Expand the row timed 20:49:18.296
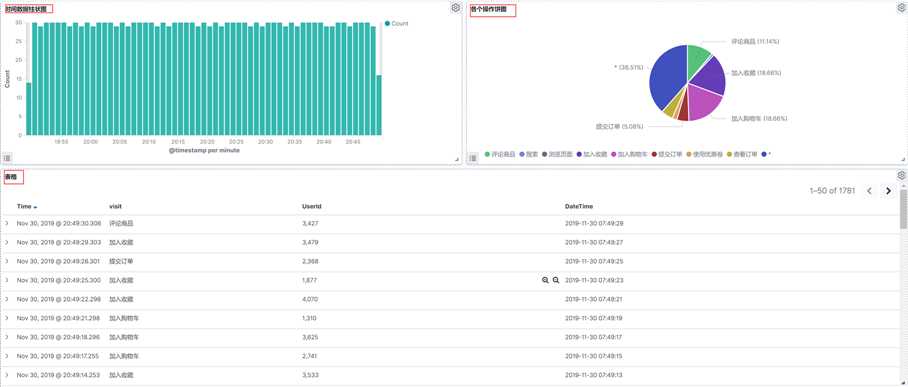This screenshot has width=908, height=387. click(x=7, y=337)
